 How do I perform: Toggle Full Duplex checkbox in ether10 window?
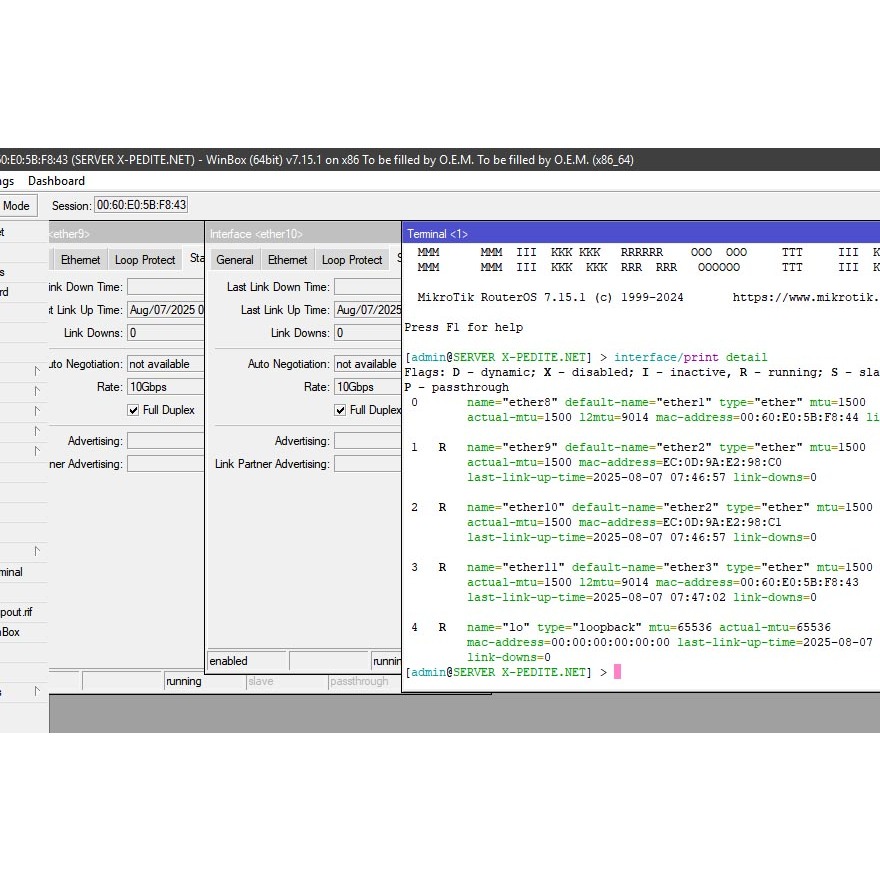pos(341,410)
